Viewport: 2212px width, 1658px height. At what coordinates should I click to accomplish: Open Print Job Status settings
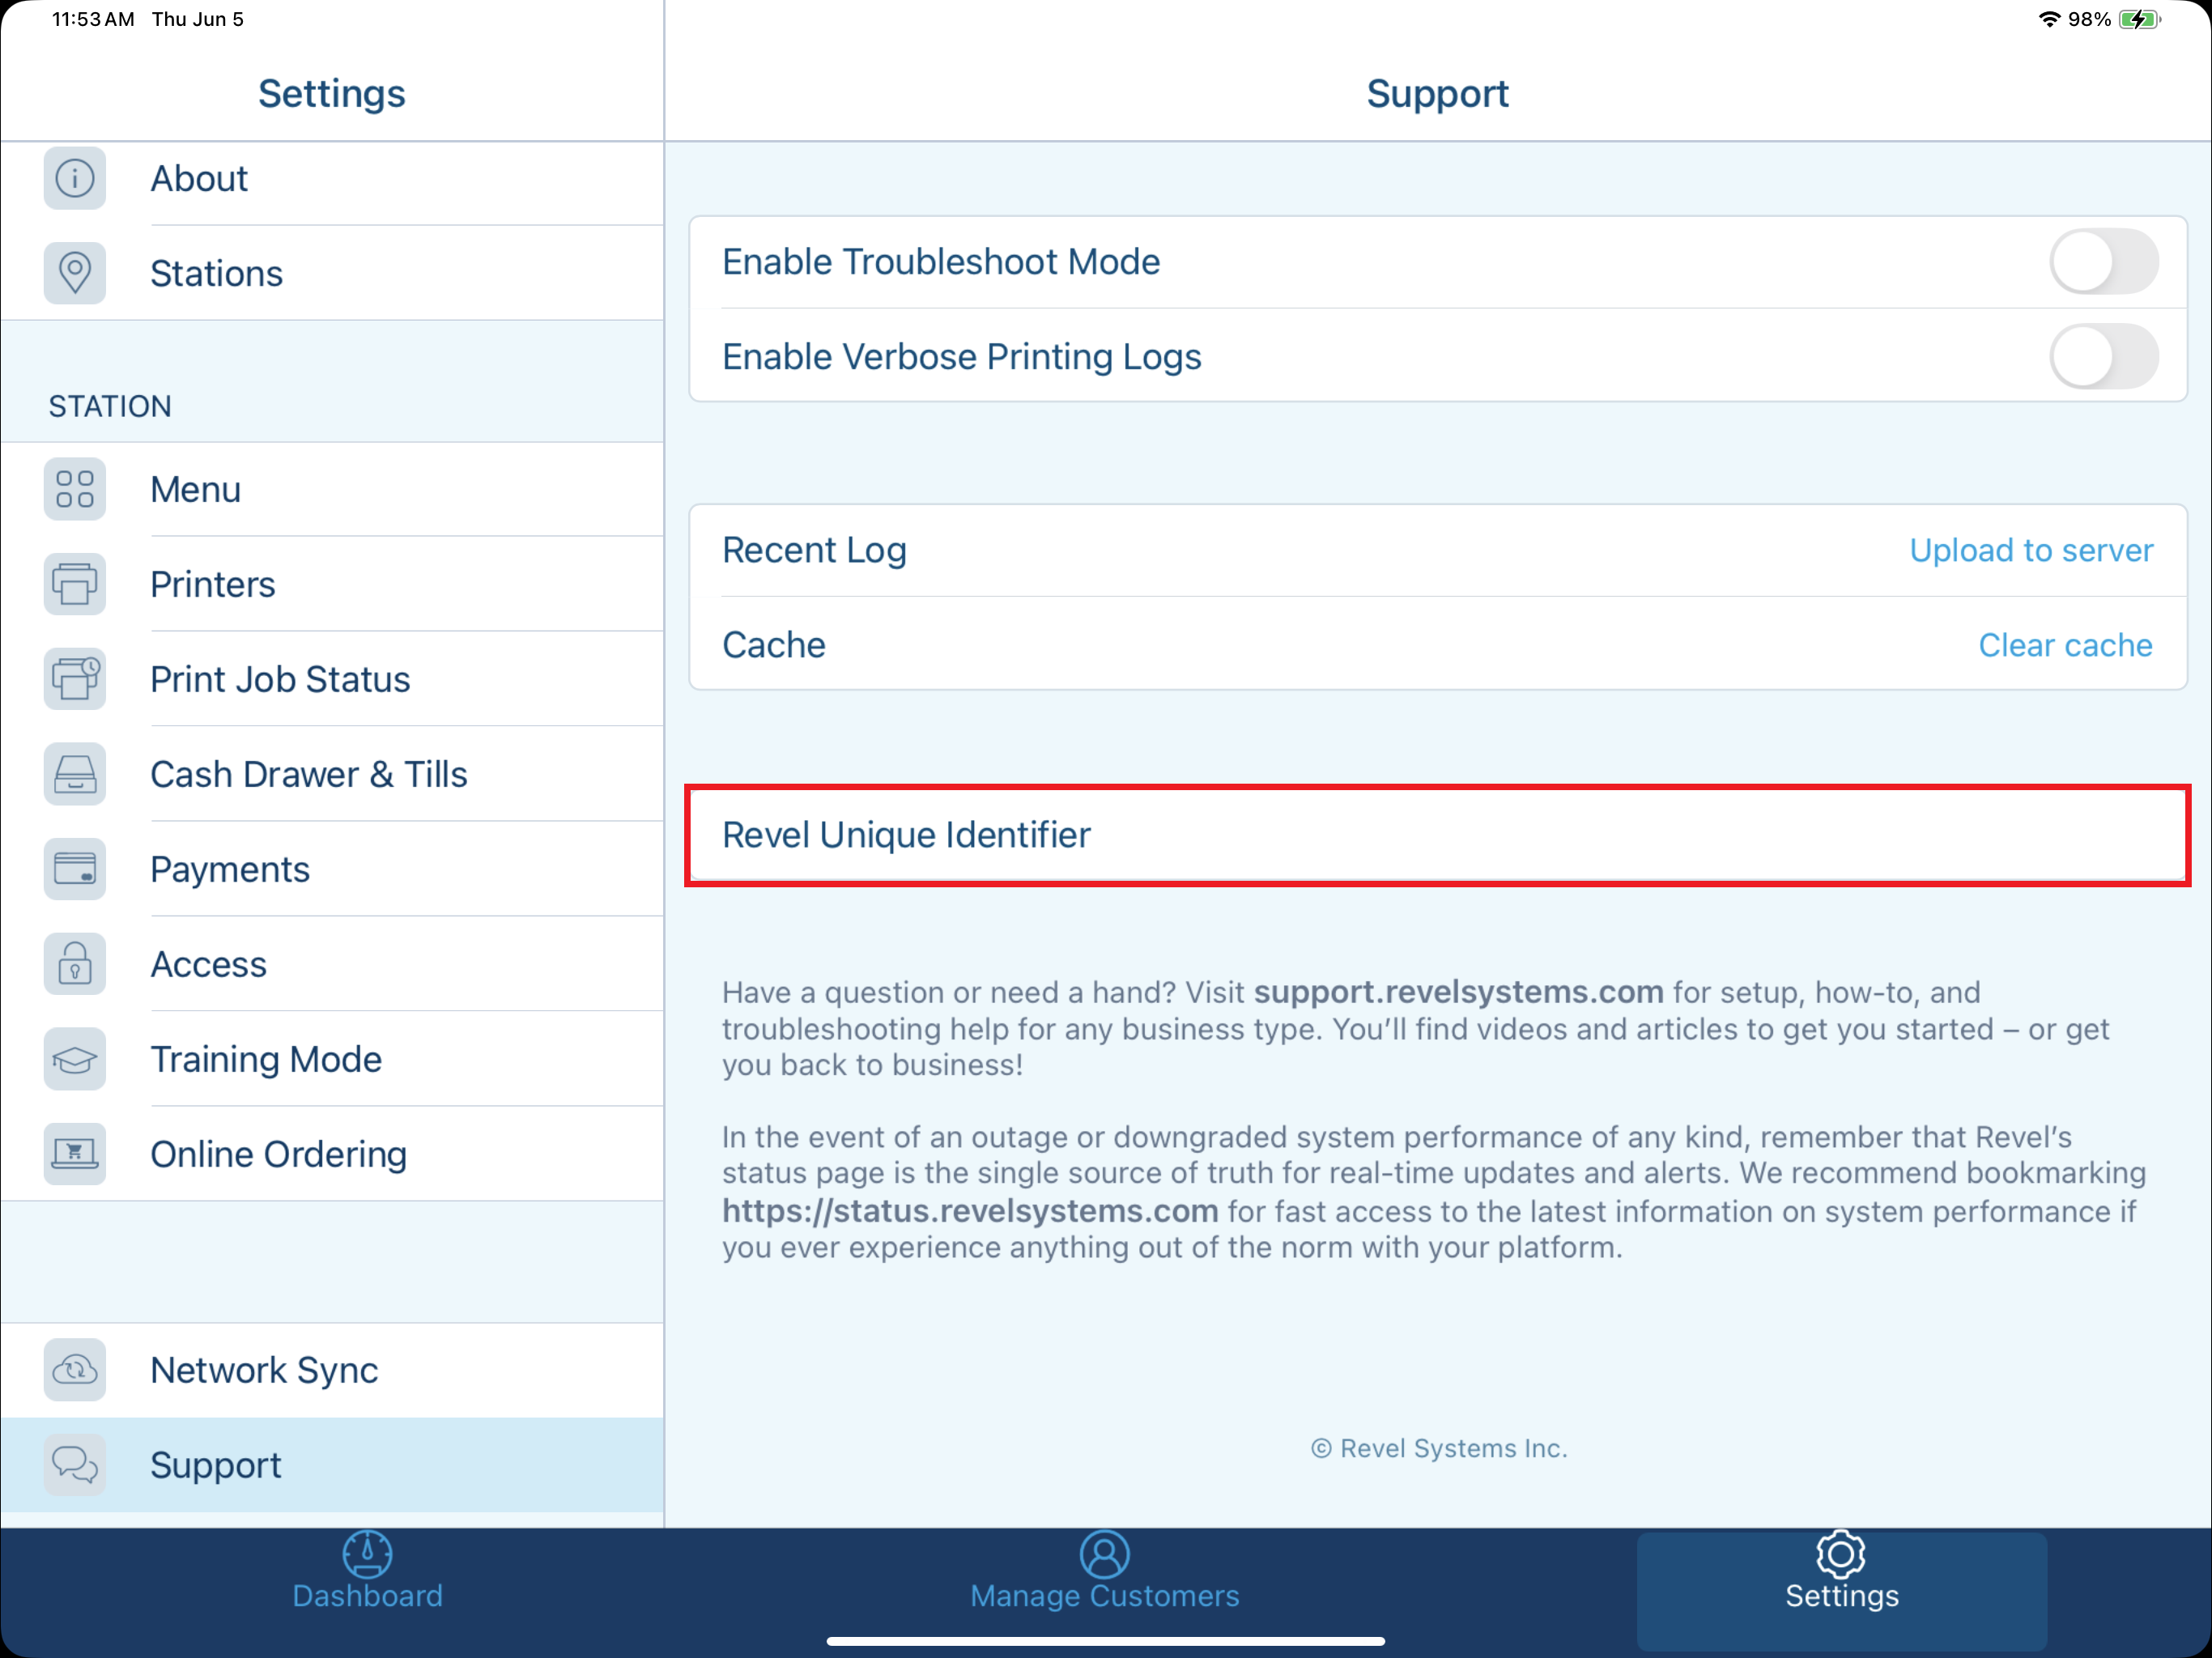332,679
